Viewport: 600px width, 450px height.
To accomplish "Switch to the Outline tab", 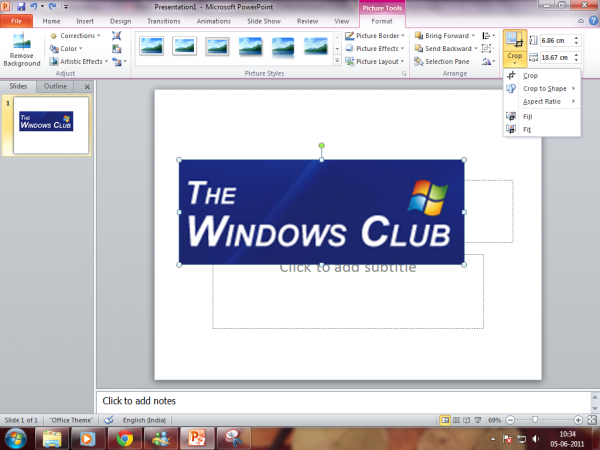I will pyautogui.click(x=55, y=86).
